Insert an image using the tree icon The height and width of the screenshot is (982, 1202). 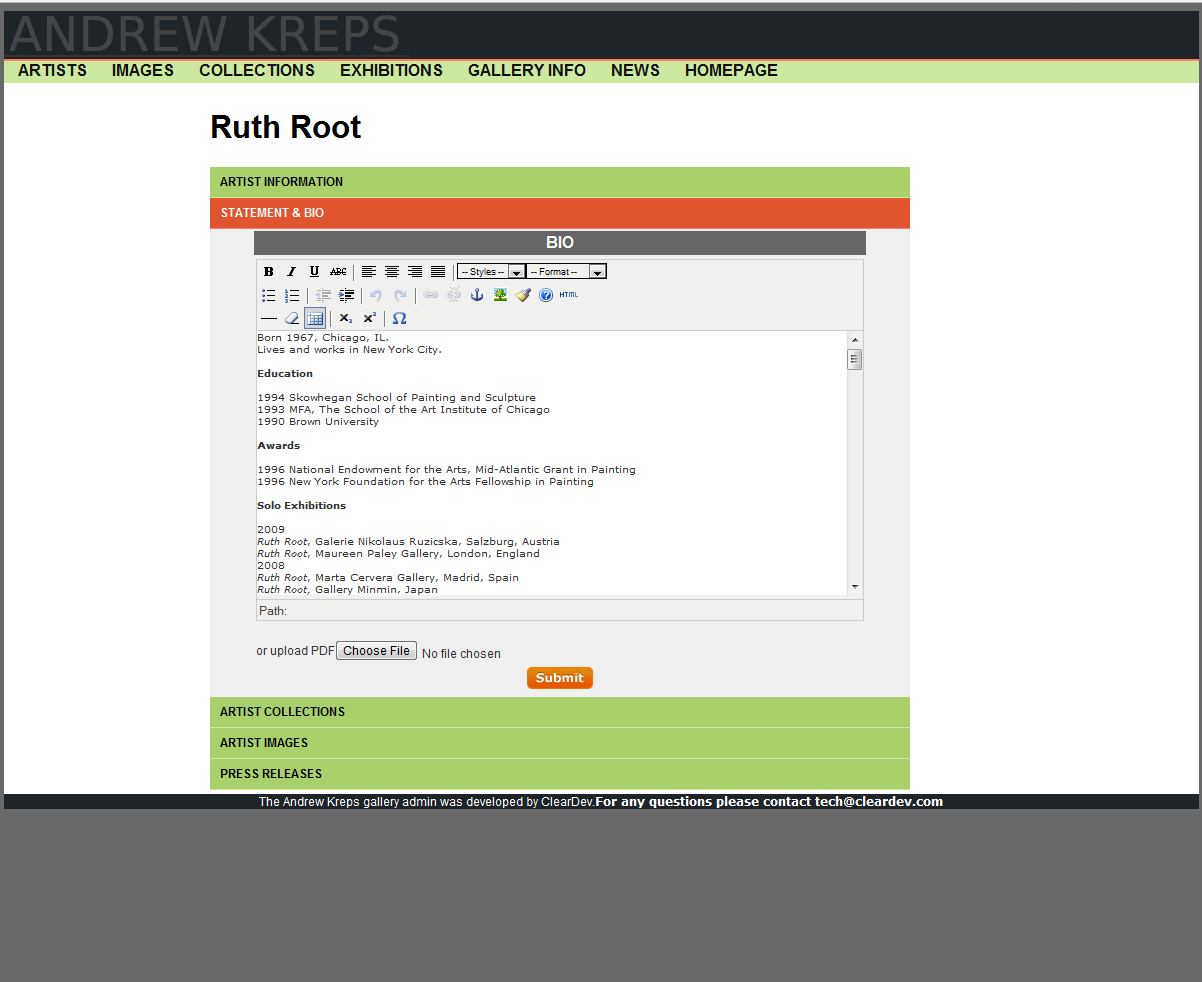500,295
